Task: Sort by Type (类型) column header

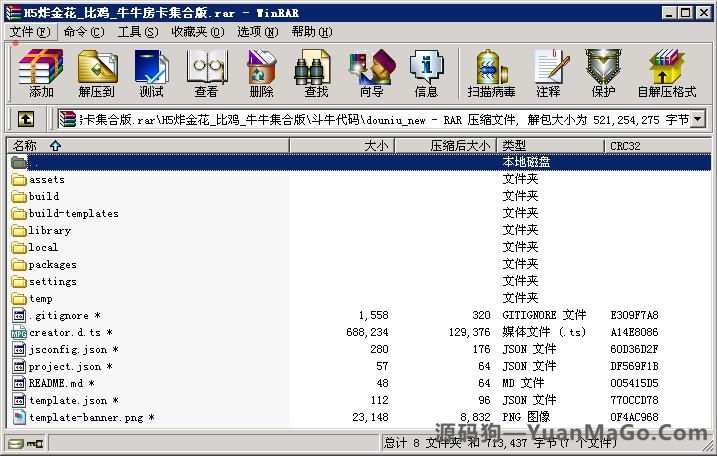Action: point(551,145)
